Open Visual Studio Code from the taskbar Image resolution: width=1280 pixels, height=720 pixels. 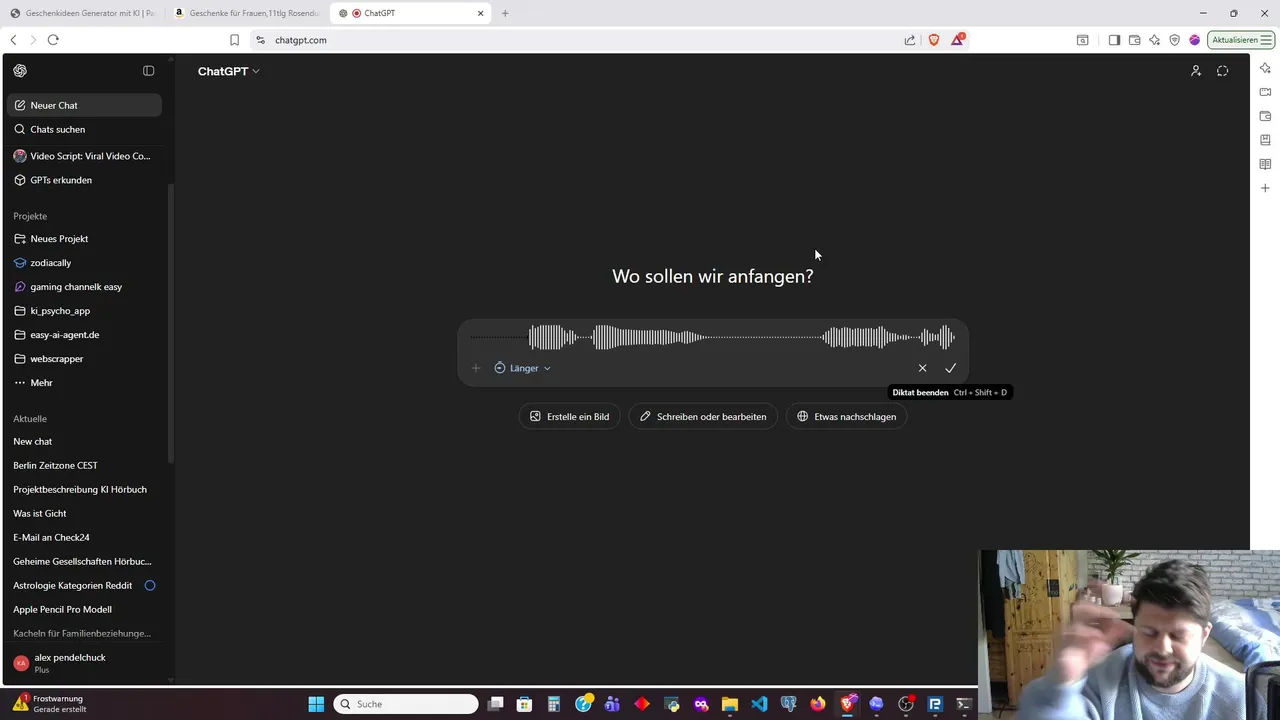(x=759, y=704)
